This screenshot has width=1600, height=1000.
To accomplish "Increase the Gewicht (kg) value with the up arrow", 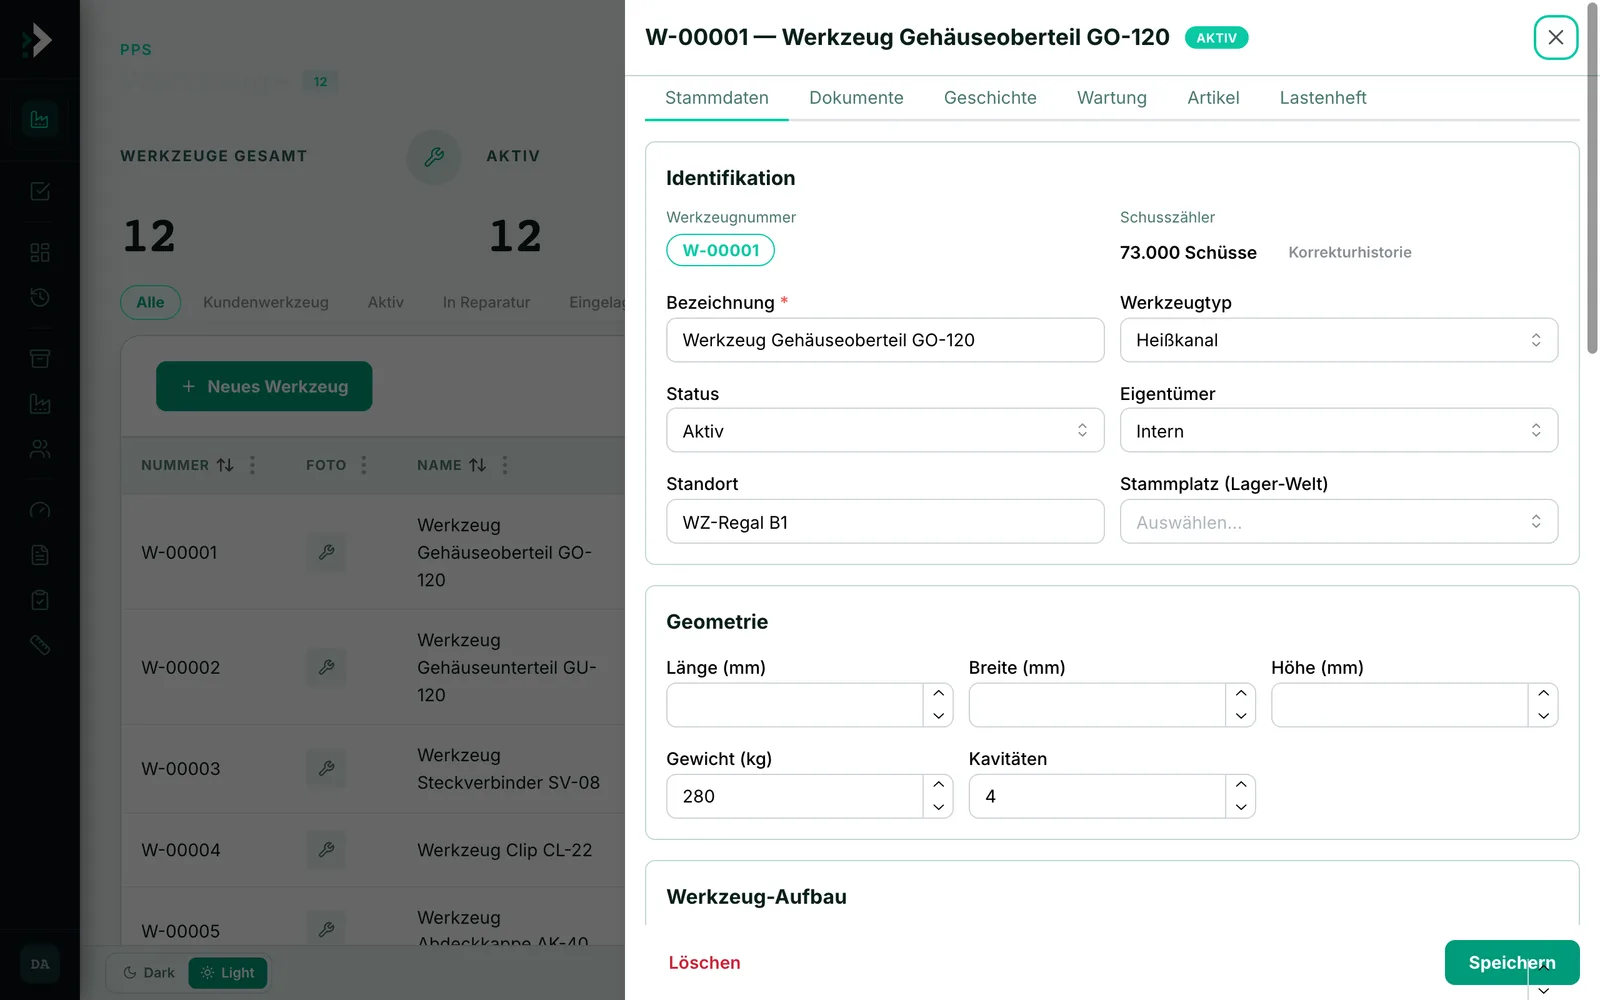I will (x=938, y=785).
